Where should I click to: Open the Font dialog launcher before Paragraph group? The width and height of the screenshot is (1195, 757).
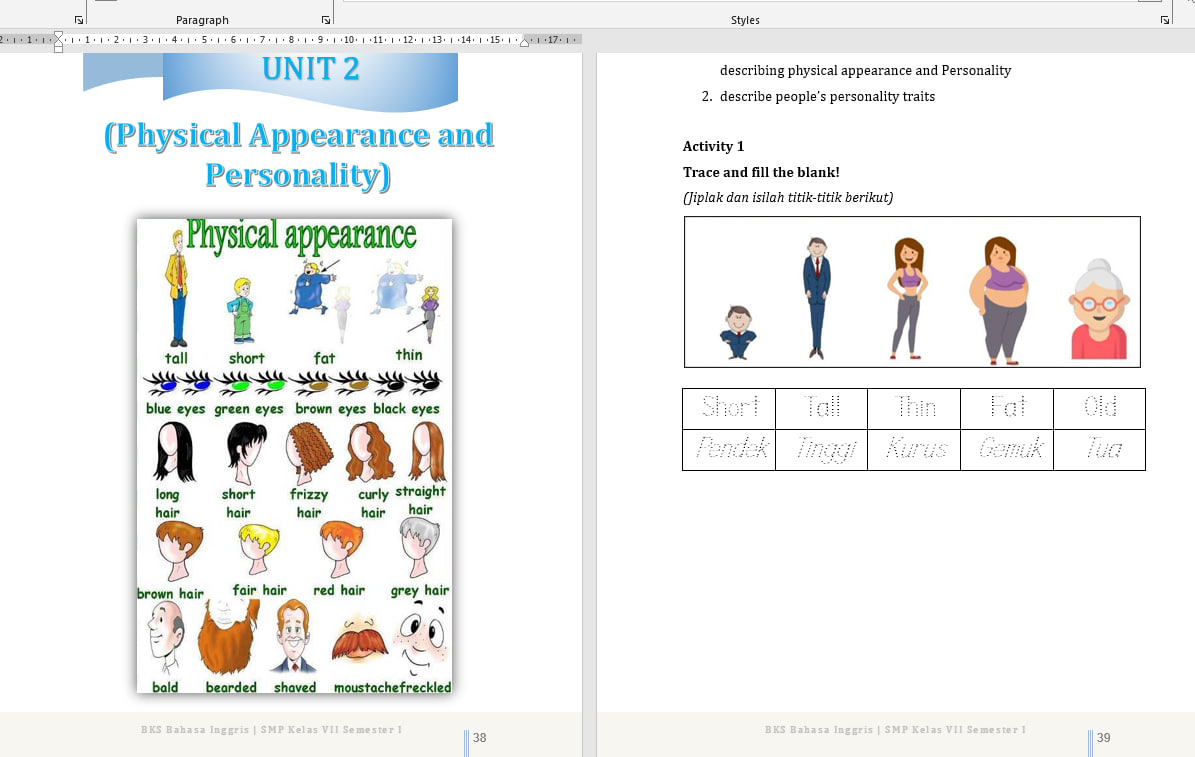pyautogui.click(x=78, y=20)
